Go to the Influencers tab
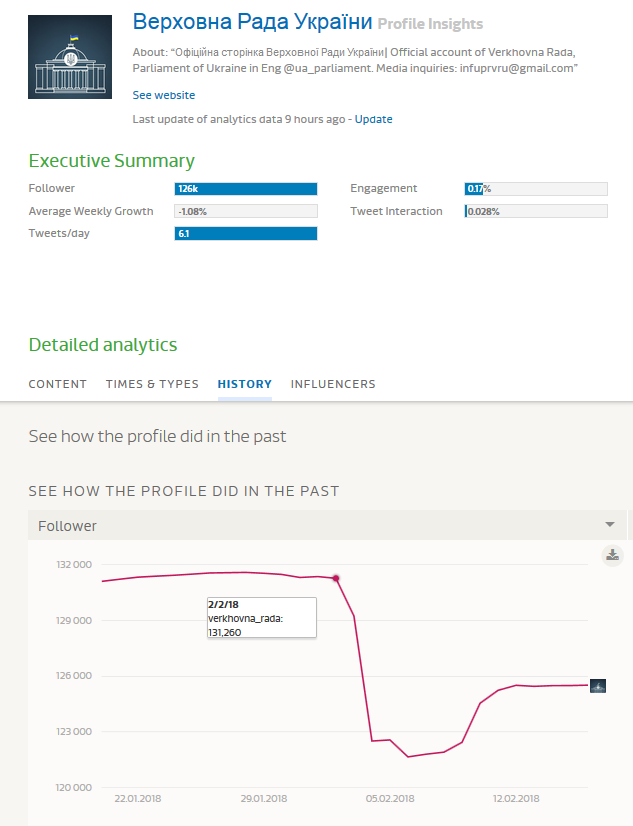 [x=333, y=384]
